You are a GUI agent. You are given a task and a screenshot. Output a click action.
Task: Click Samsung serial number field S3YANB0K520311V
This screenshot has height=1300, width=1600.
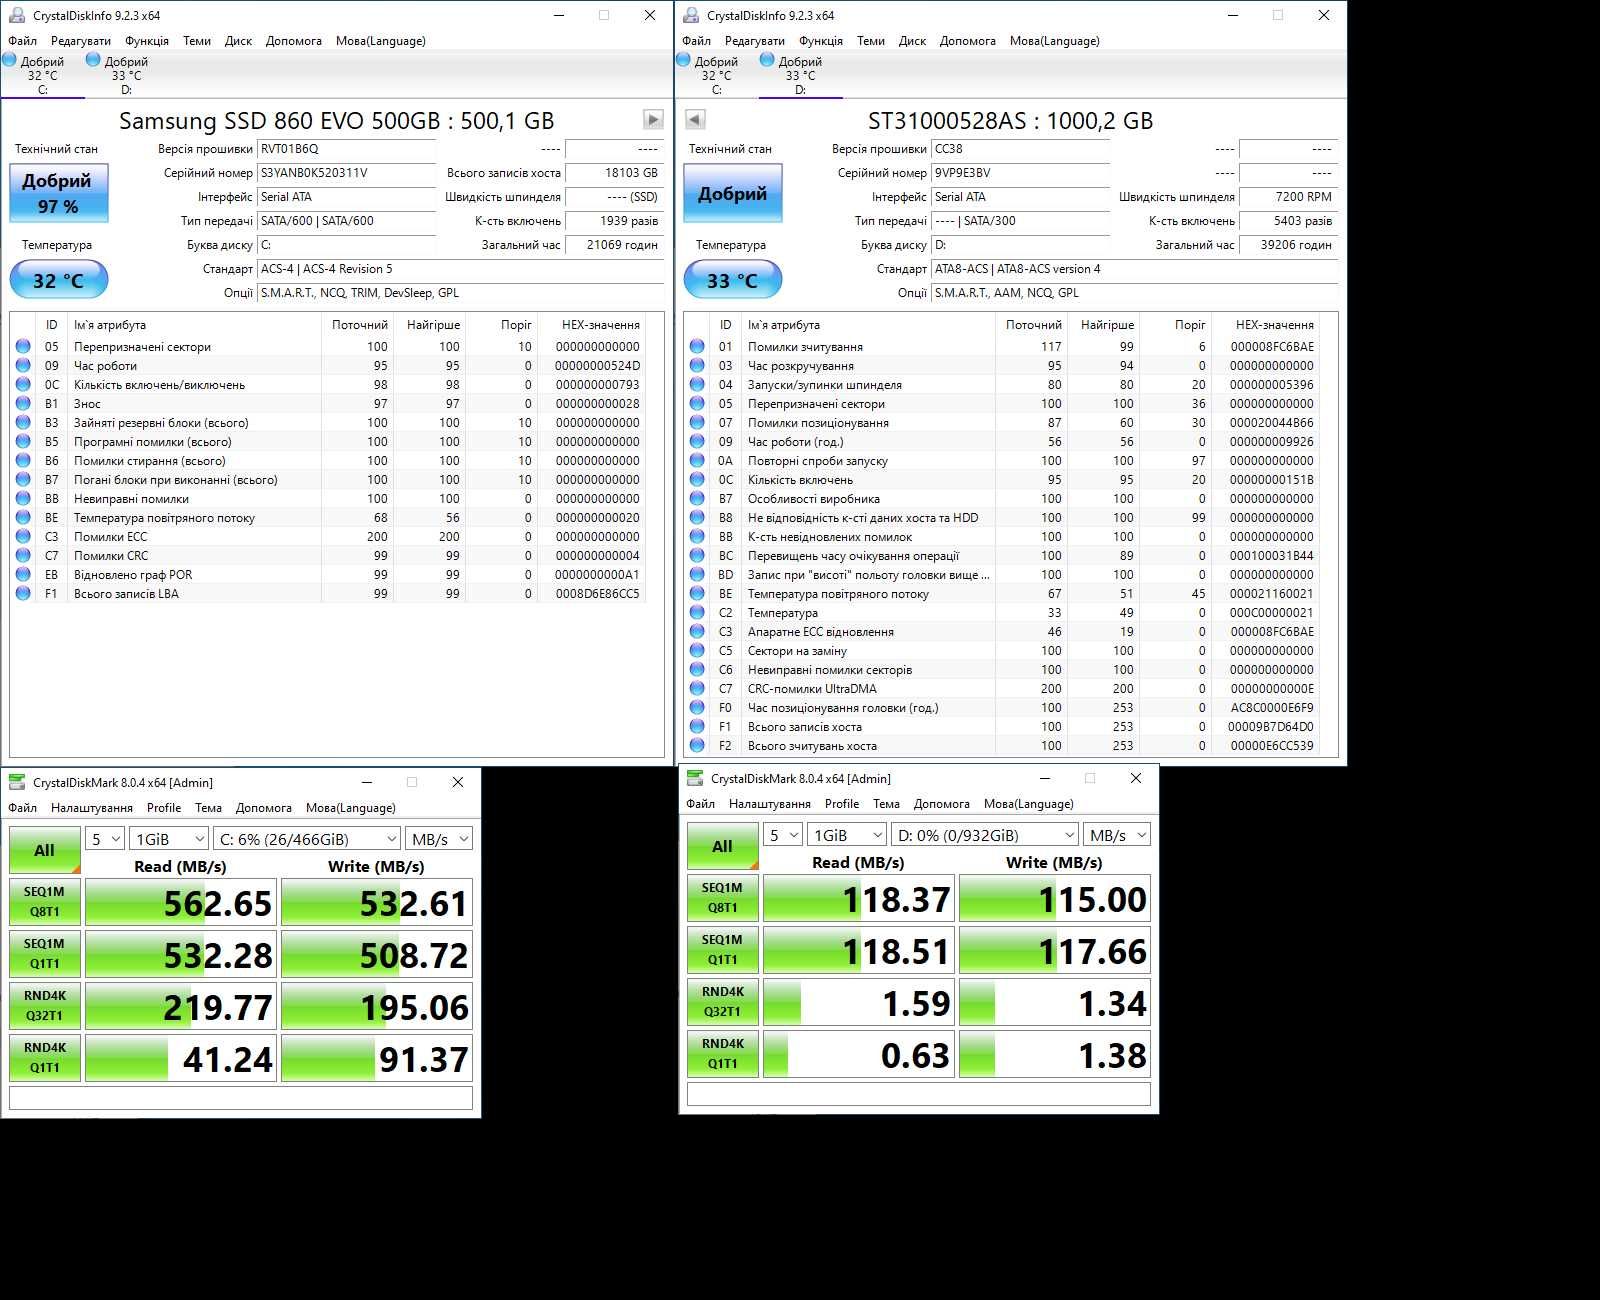[x=347, y=173]
